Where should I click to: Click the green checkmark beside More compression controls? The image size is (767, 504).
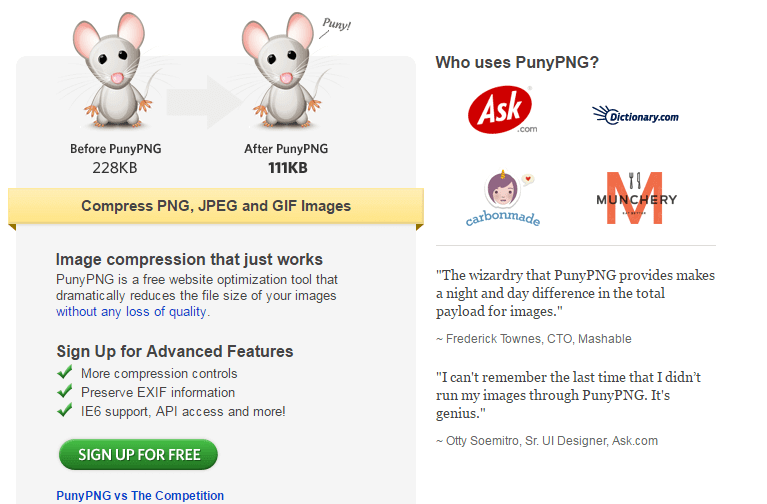click(x=65, y=374)
